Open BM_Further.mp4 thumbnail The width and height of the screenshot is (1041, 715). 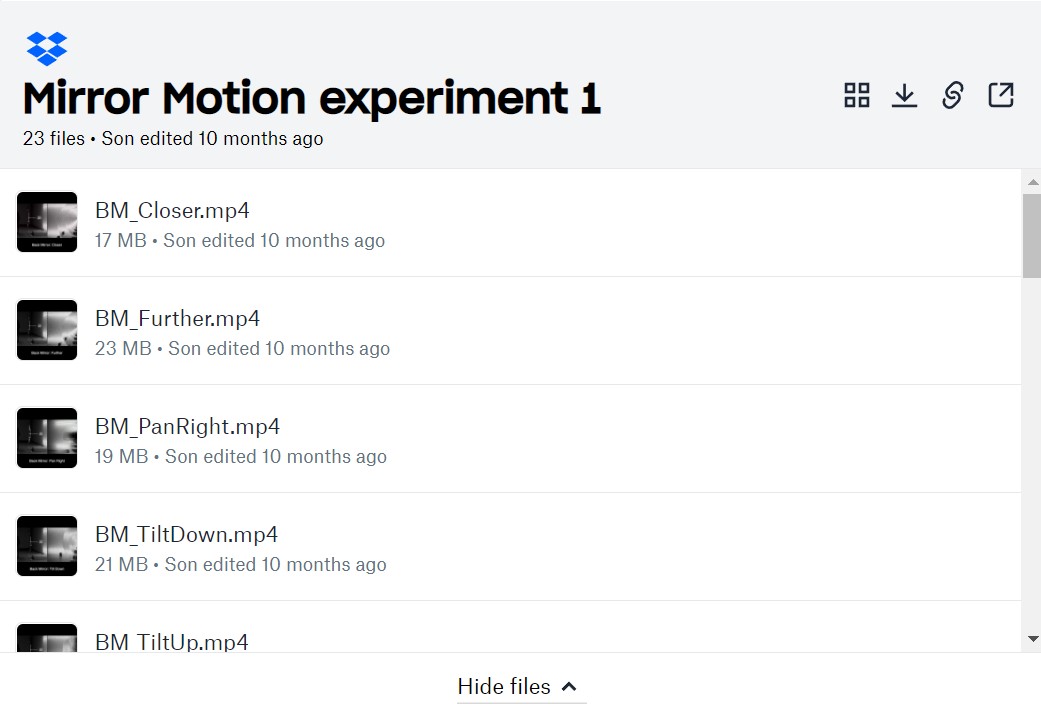click(x=46, y=330)
